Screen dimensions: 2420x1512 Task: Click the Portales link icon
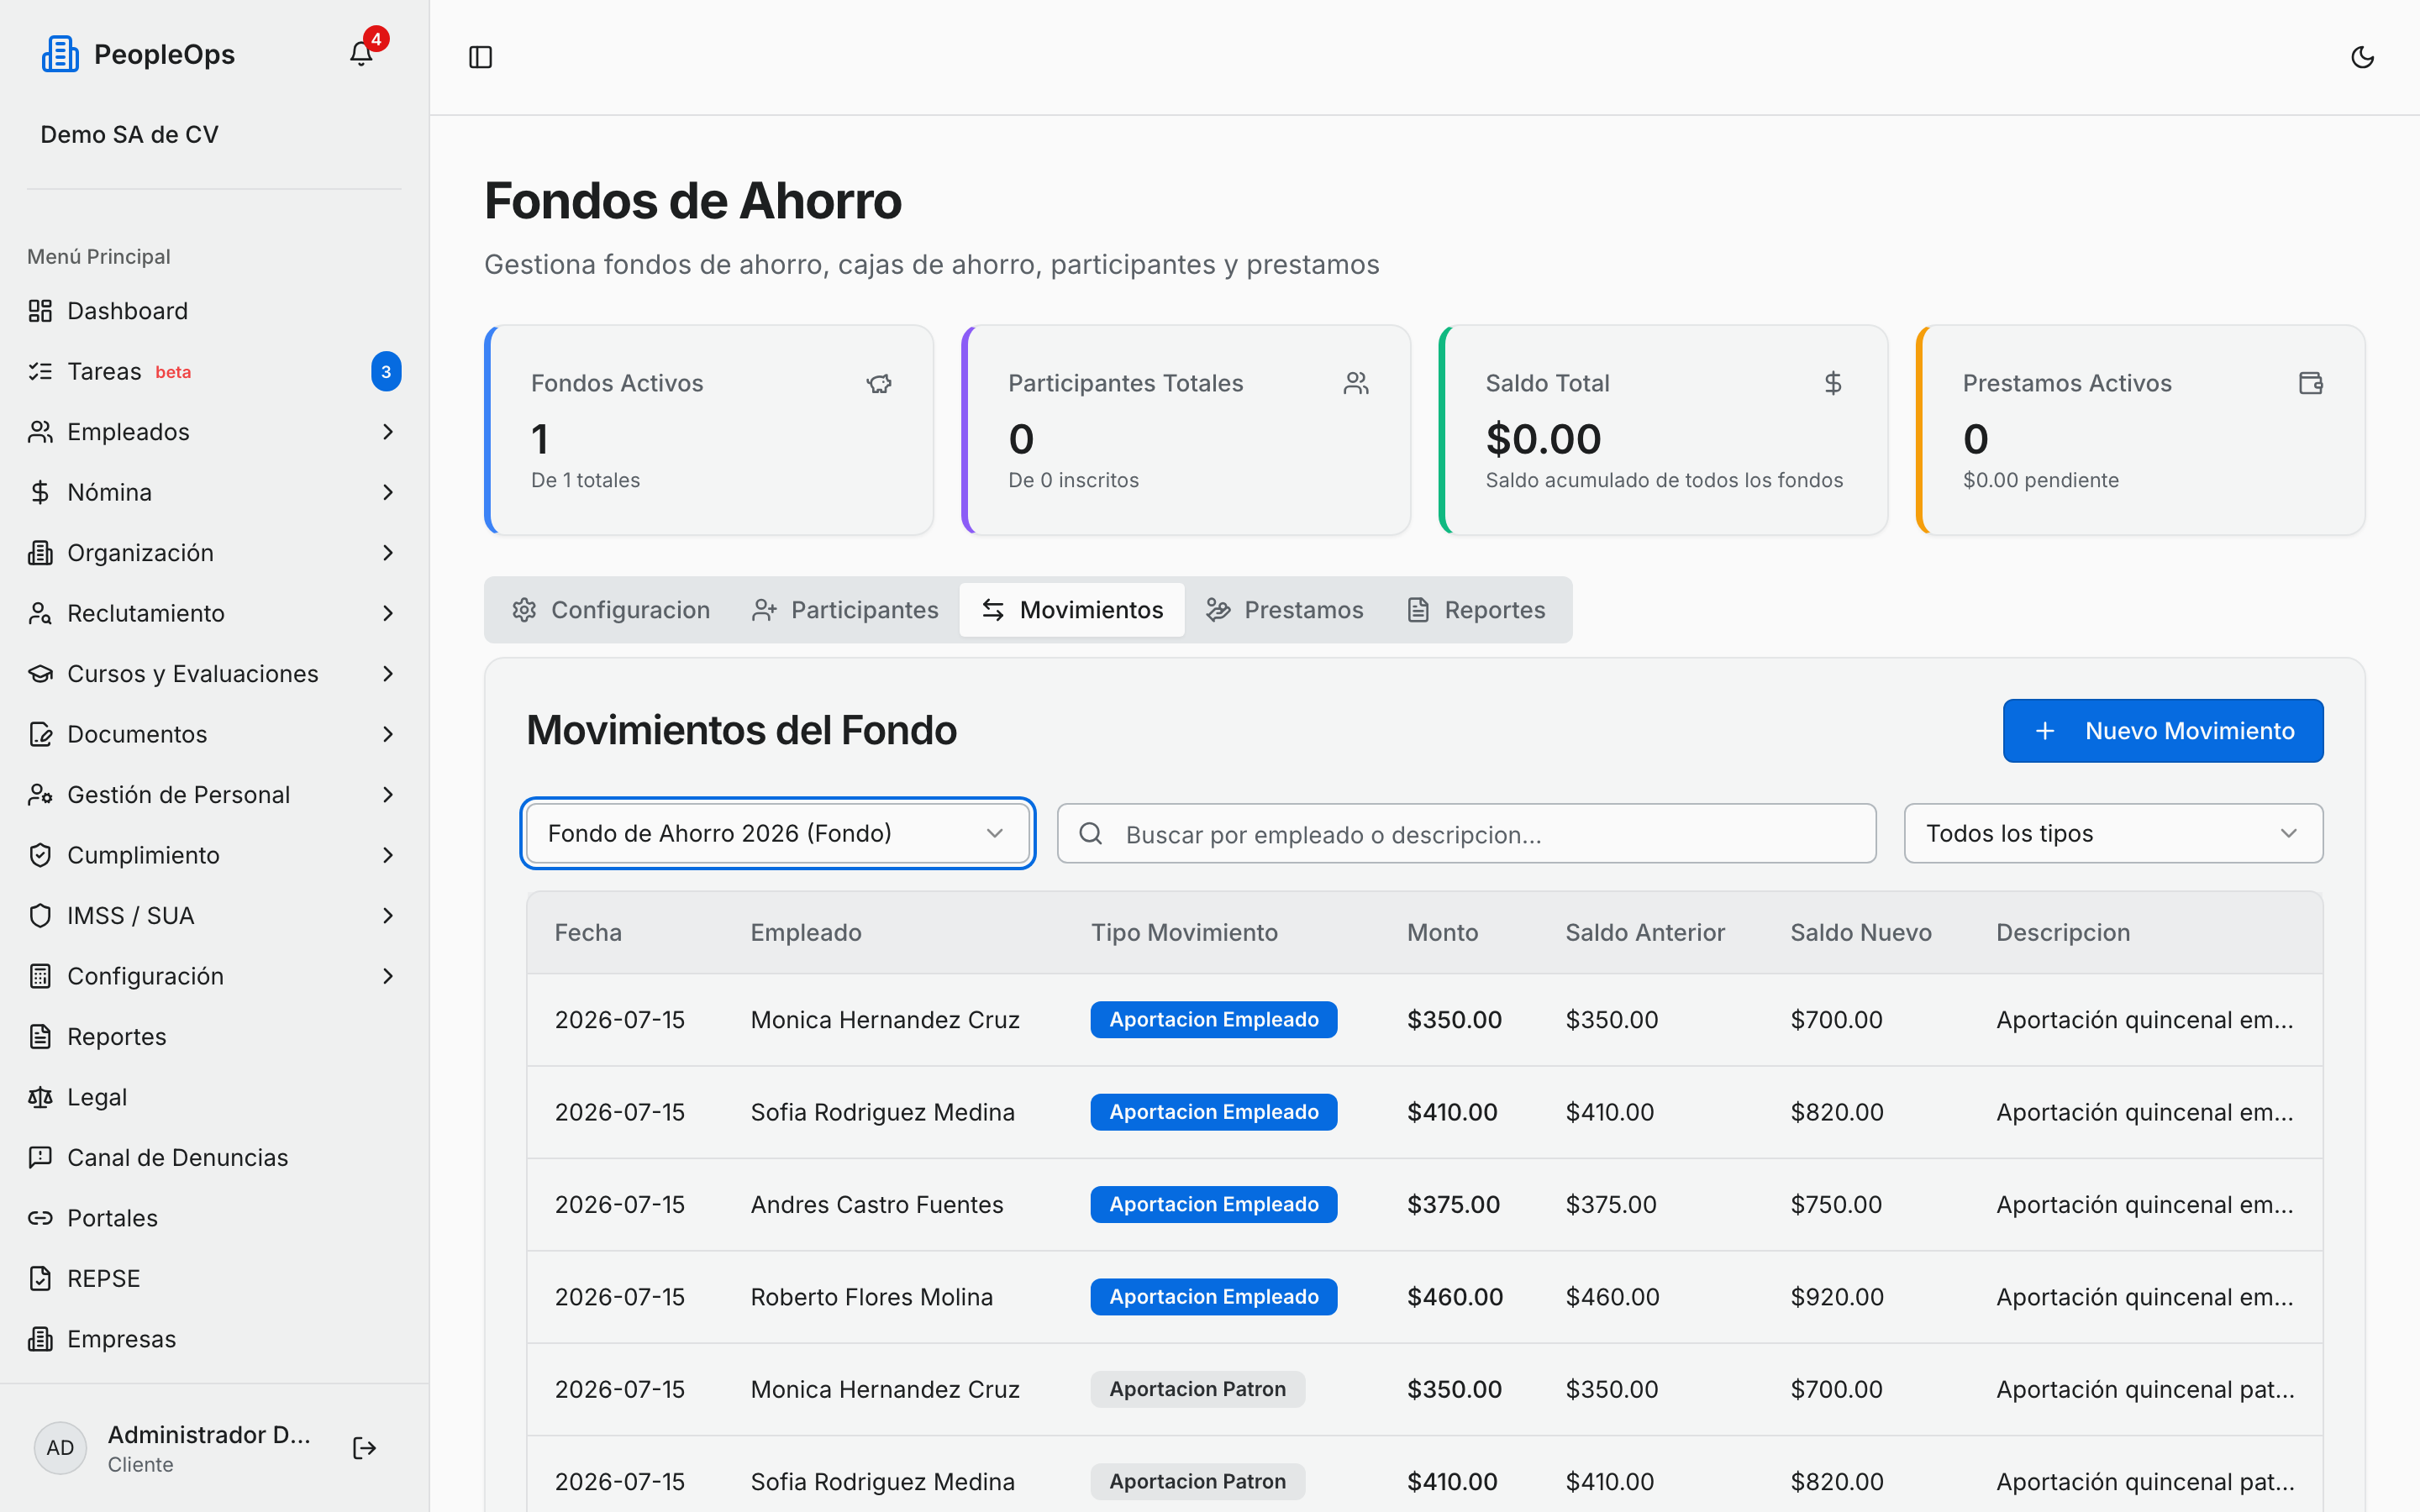(40, 1218)
